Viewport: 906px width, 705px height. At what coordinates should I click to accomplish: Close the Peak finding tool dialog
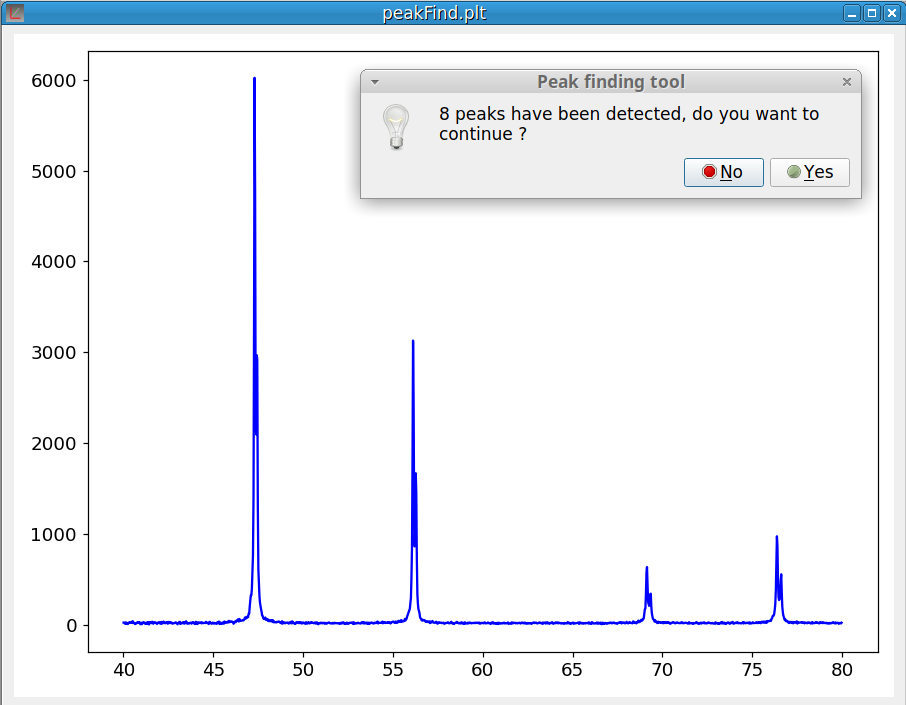coord(847,82)
